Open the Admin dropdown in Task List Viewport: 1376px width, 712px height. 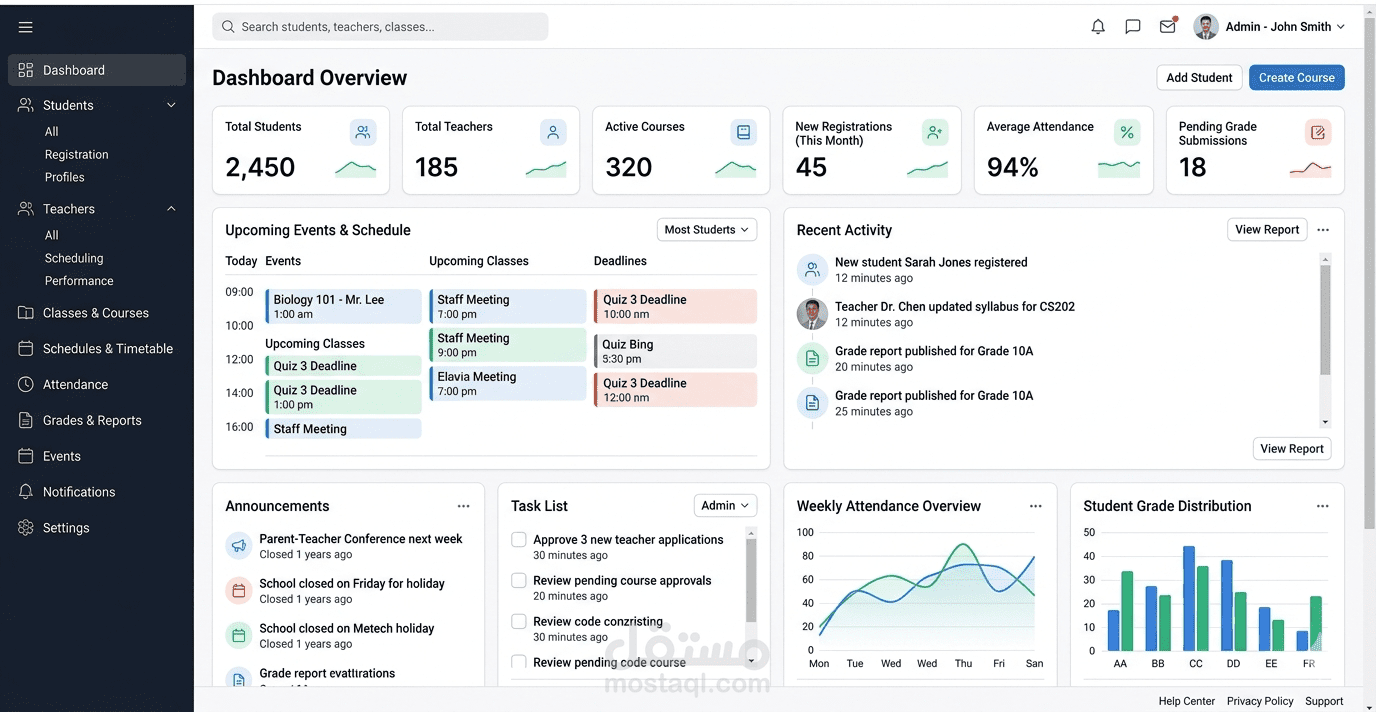(x=725, y=506)
